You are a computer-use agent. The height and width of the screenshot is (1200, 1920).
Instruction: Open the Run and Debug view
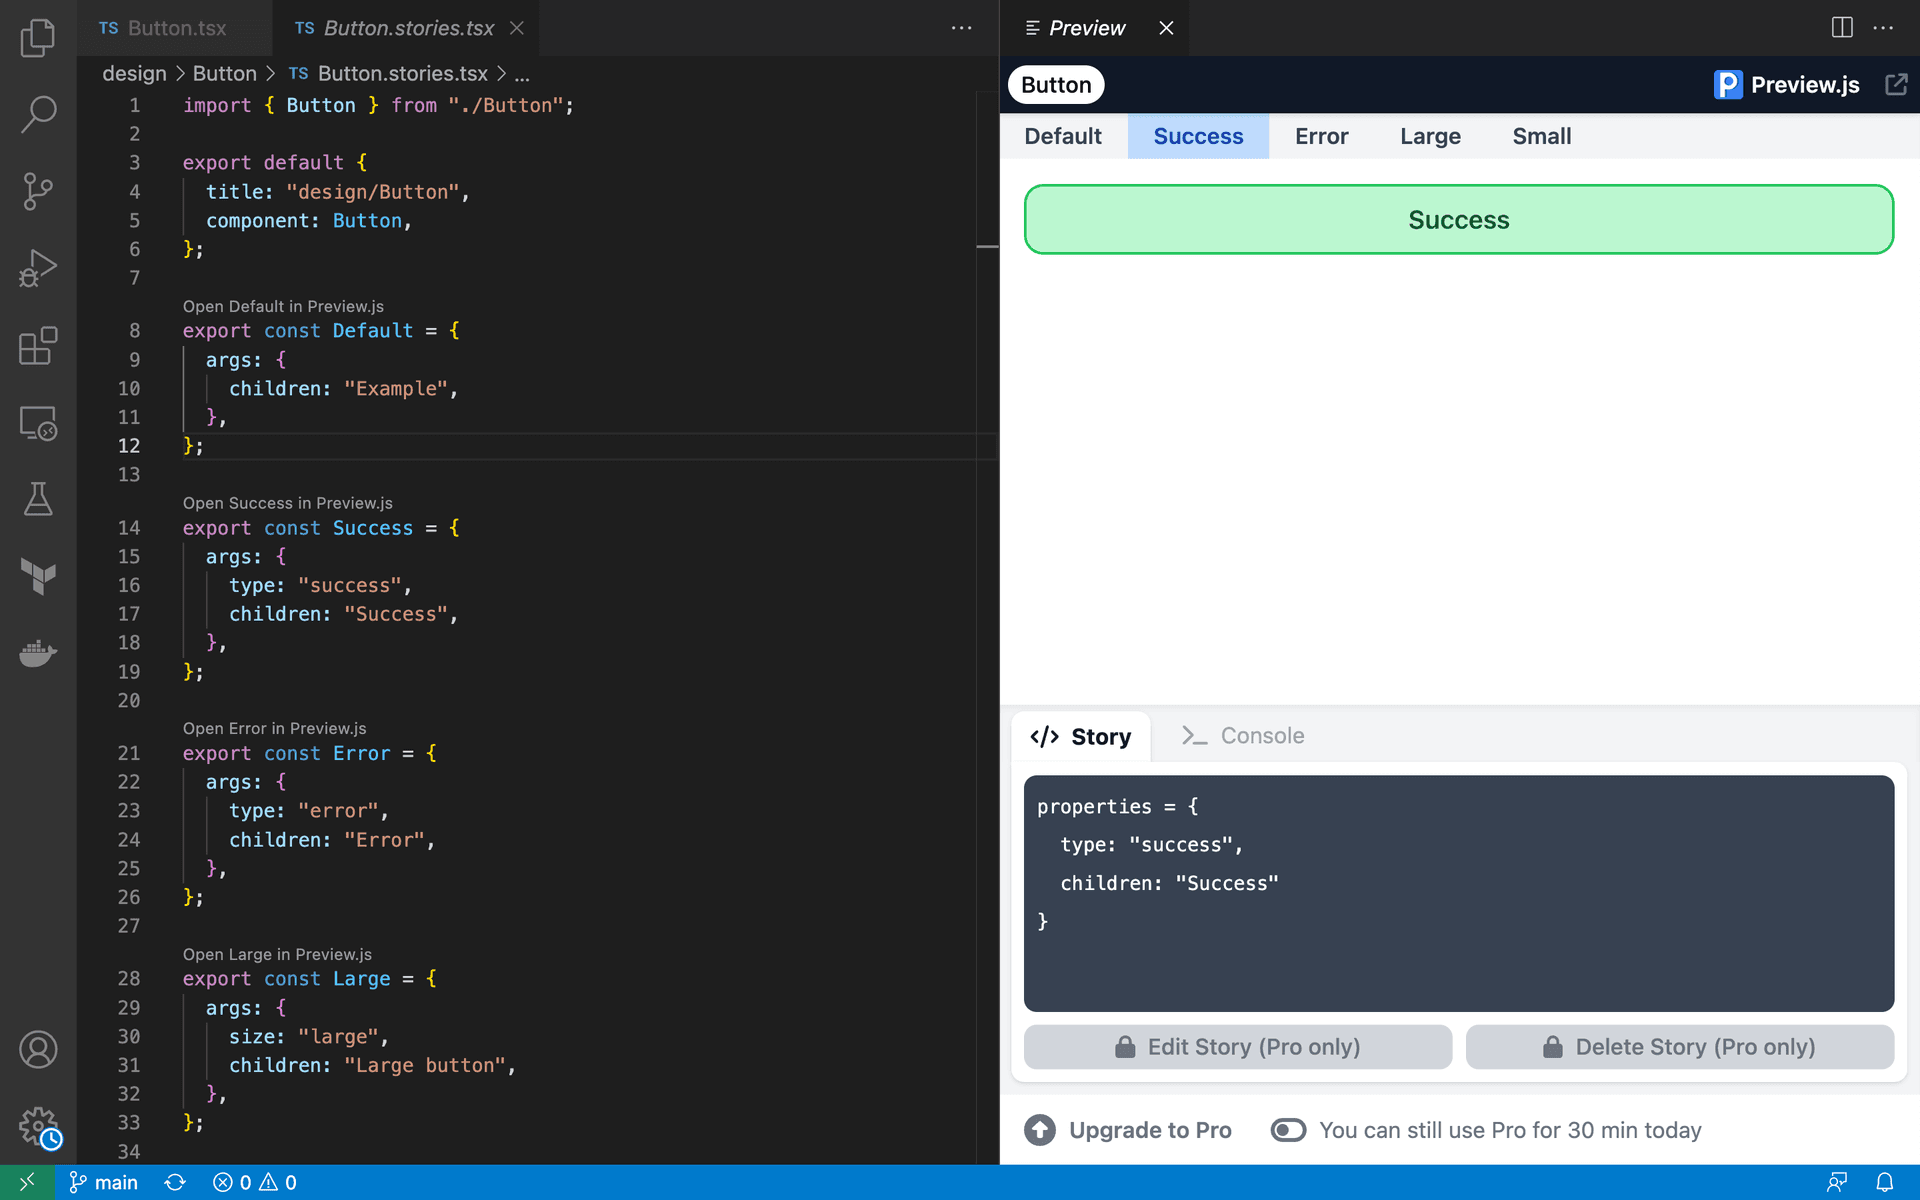38,268
